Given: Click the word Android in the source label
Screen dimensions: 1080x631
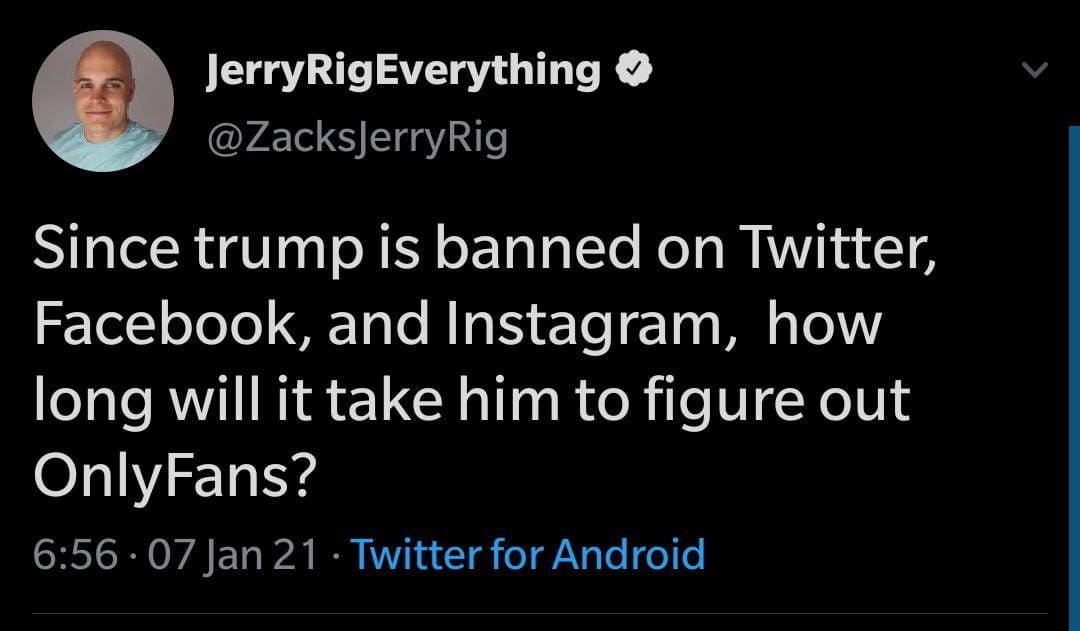Looking at the screenshot, I should click(x=629, y=553).
